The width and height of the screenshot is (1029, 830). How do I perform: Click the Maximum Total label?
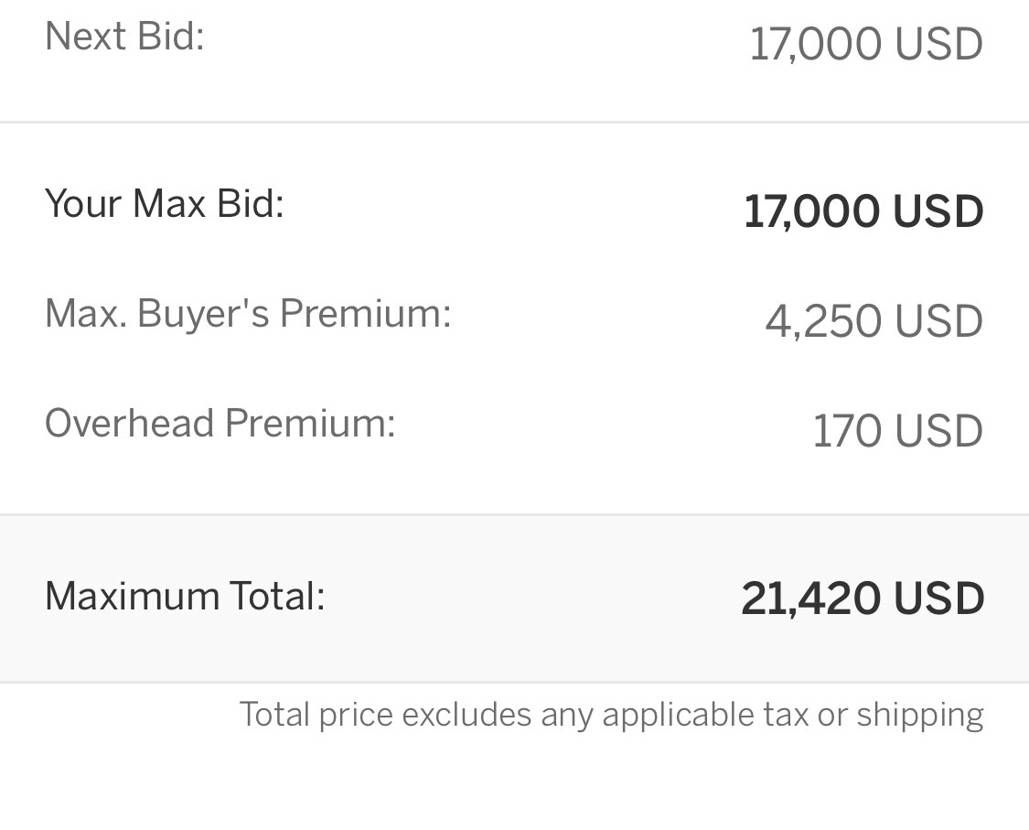(x=185, y=597)
